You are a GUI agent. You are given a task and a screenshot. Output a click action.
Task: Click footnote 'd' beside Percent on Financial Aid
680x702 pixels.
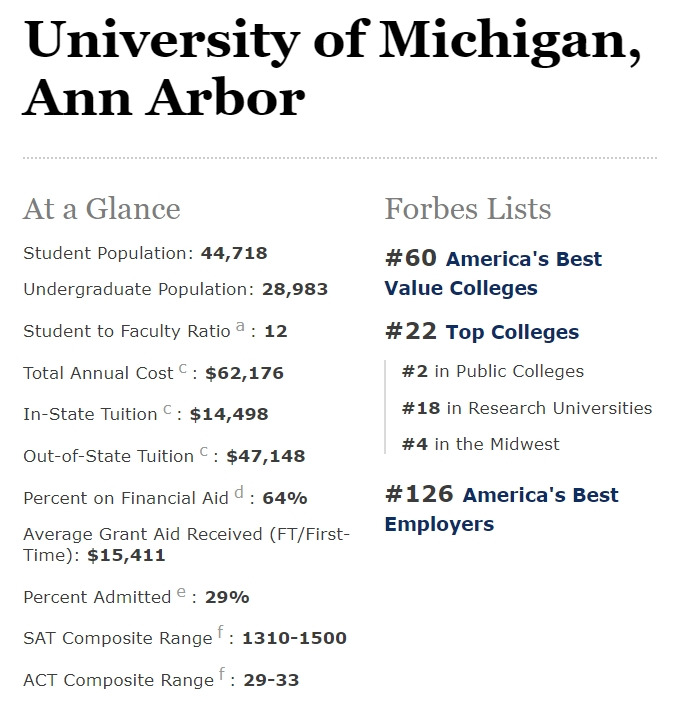click(x=239, y=492)
